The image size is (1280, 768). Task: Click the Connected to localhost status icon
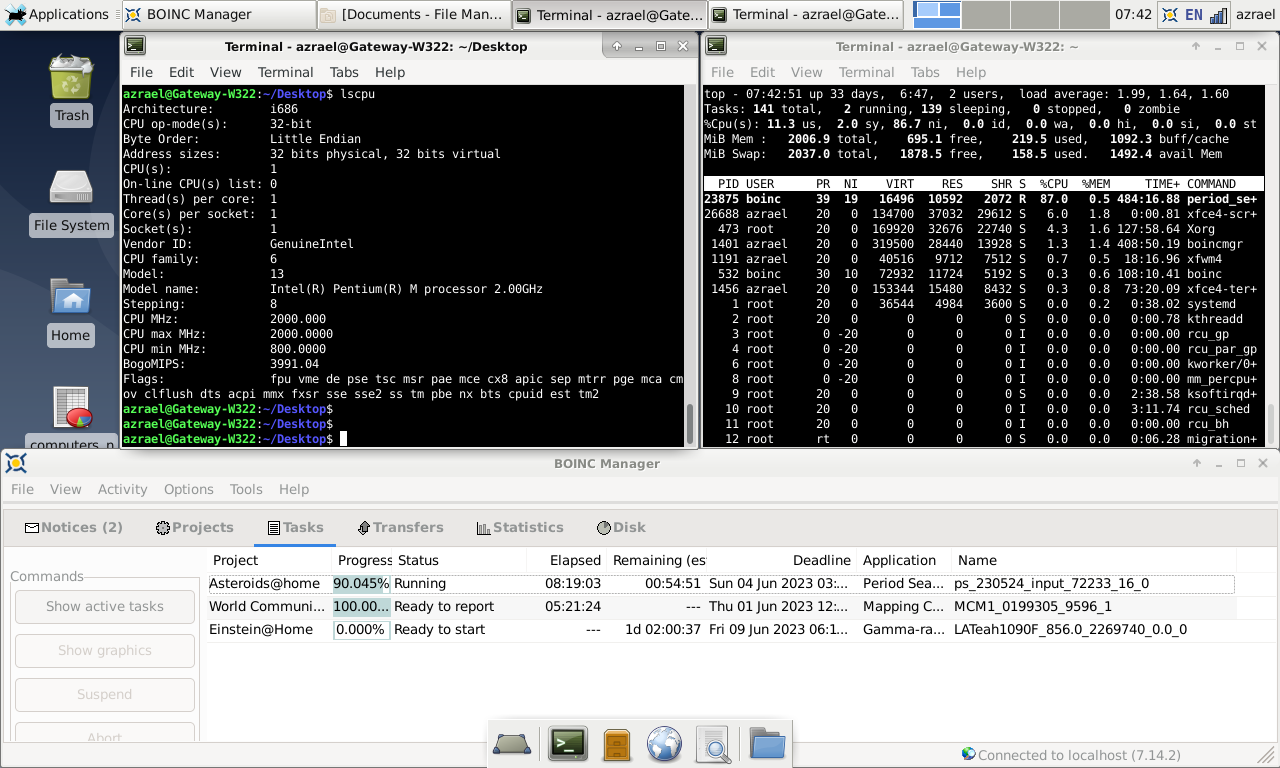tap(968, 754)
